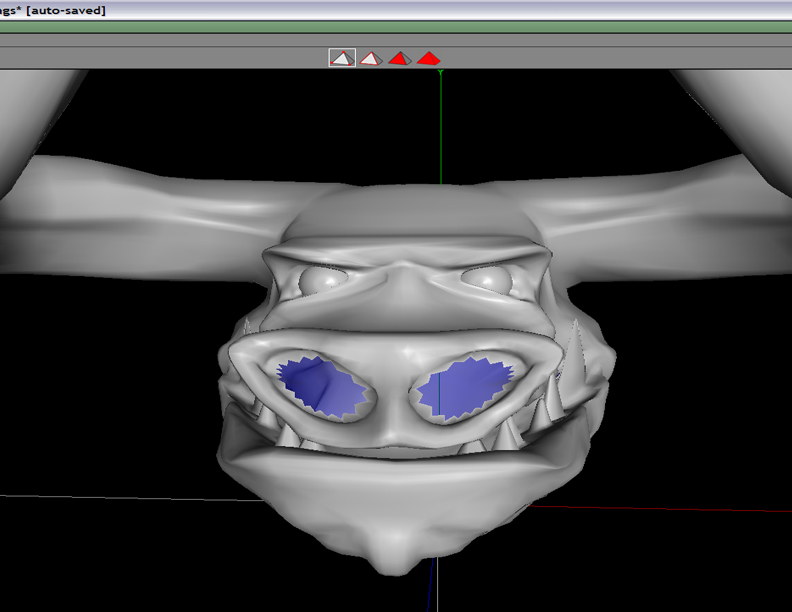Click the right blue nostril surface on the model
Viewport: 792px width, 612px height.
(x=465, y=387)
